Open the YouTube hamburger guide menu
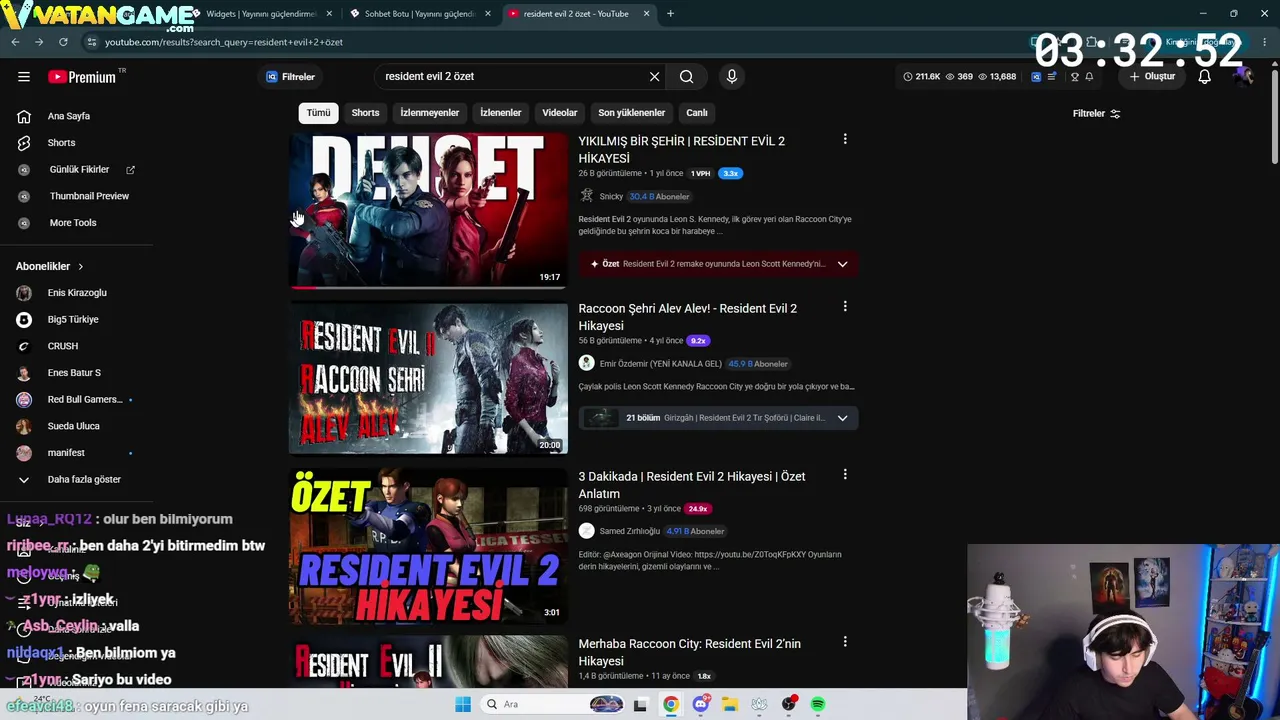Image resolution: width=1280 pixels, height=720 pixels. [24, 77]
